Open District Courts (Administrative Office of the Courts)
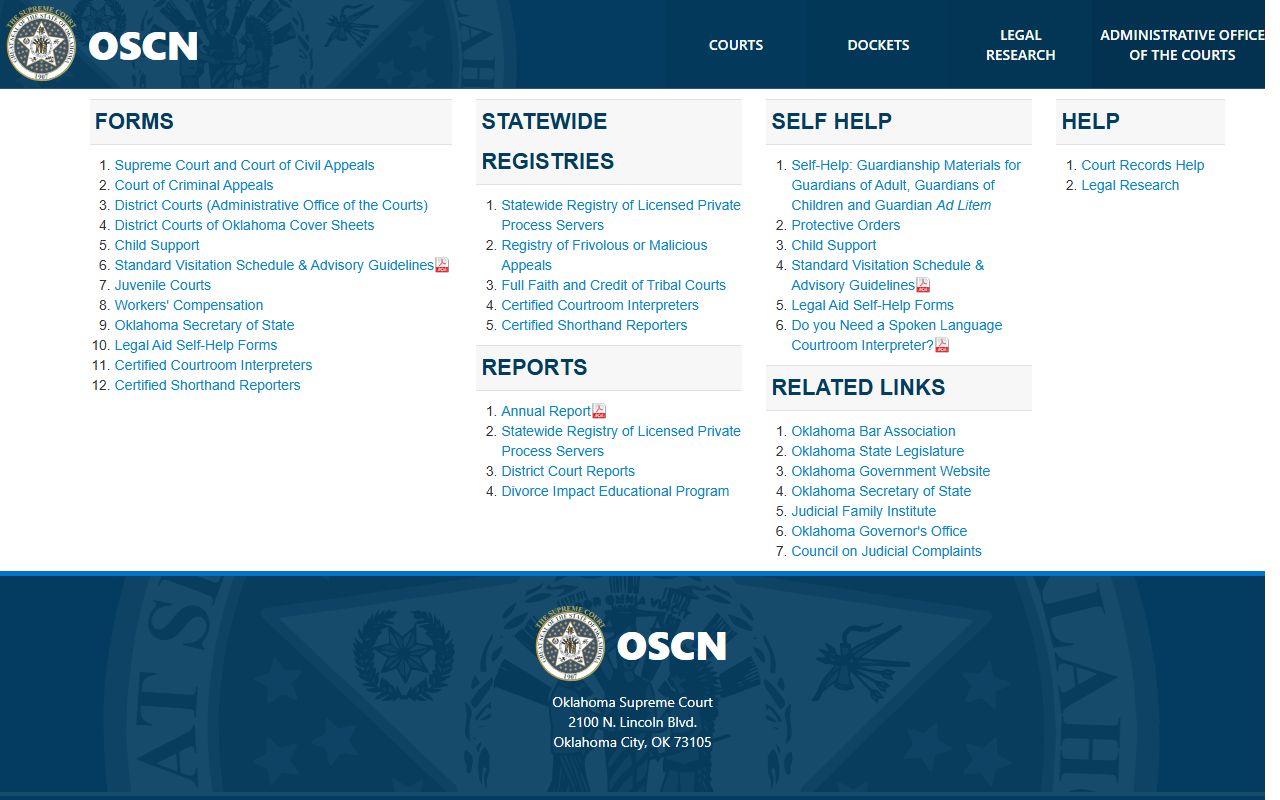 271,205
